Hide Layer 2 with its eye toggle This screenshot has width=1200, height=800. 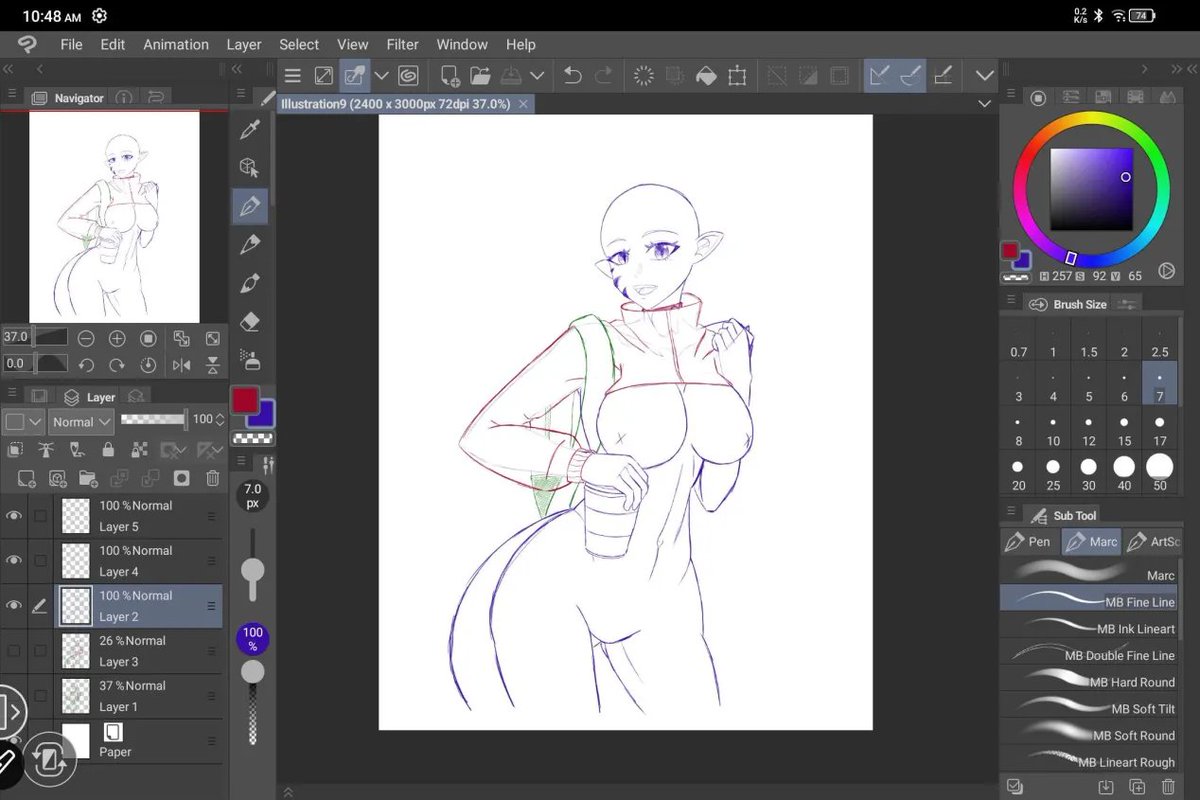(13, 605)
